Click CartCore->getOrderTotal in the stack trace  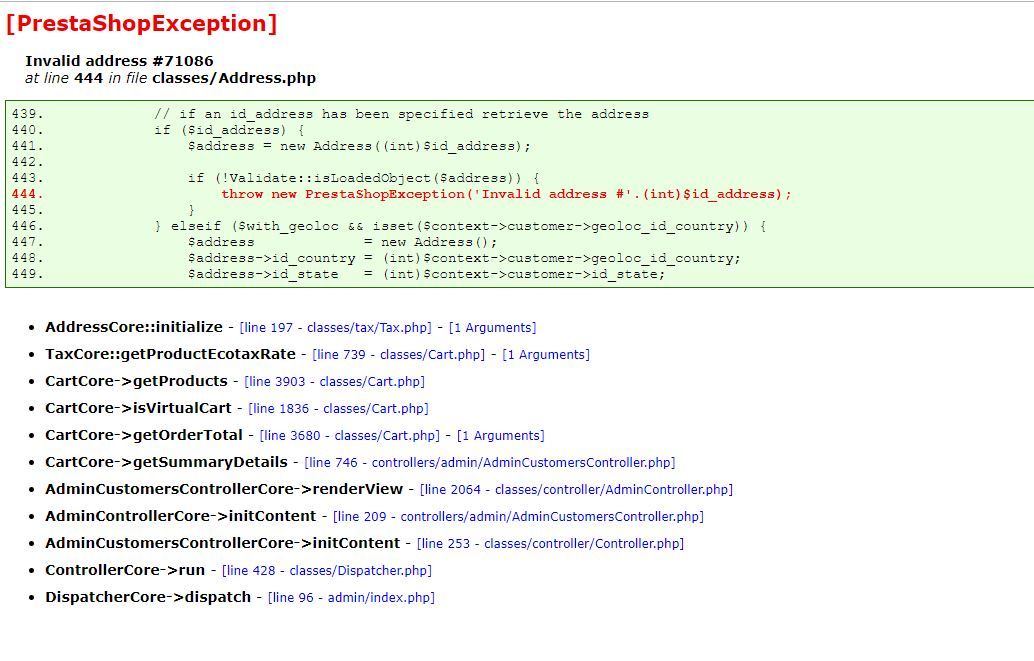[x=144, y=436]
